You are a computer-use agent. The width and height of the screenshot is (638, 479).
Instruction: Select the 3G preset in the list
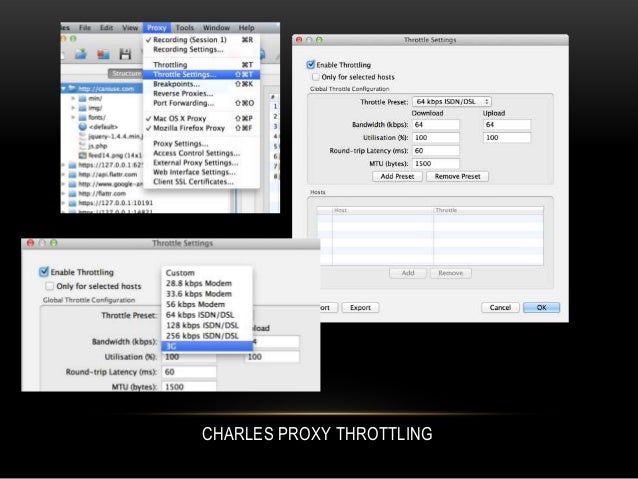tap(207, 346)
